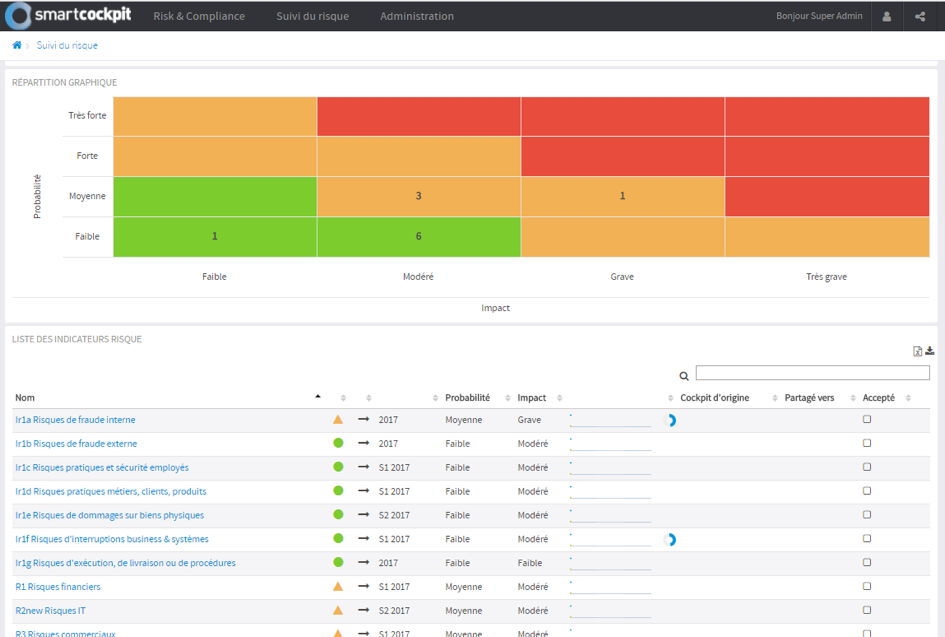Click the green status dot for Ir1b

point(338,443)
